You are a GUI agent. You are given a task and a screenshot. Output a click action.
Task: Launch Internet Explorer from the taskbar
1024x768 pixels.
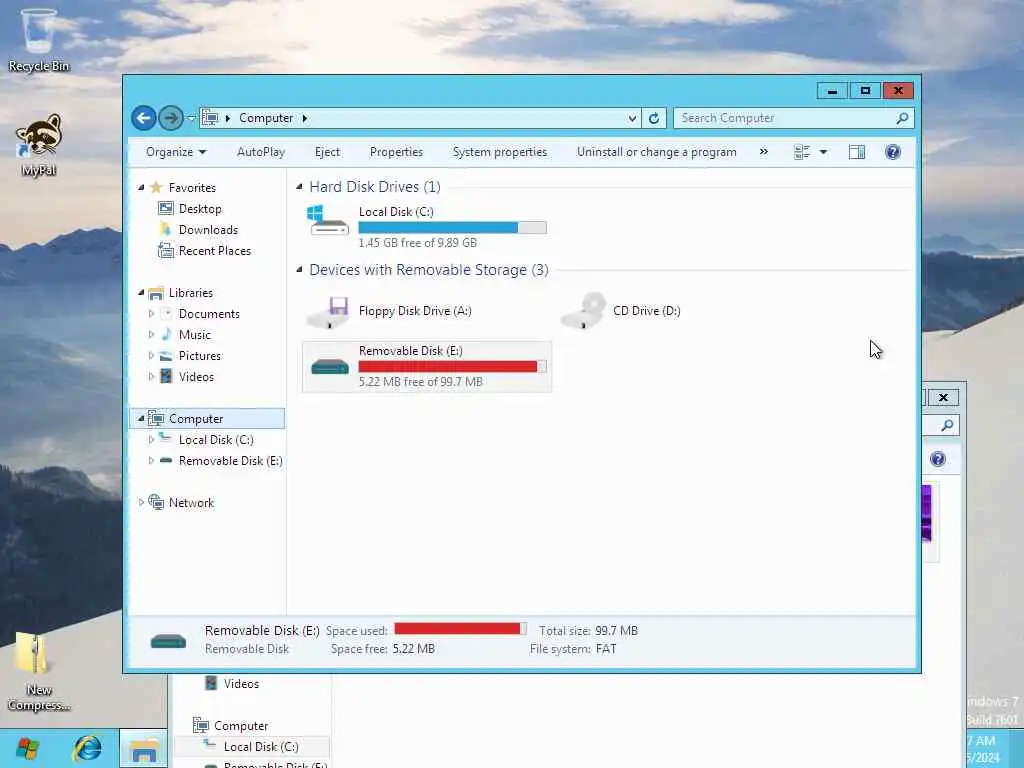point(87,748)
